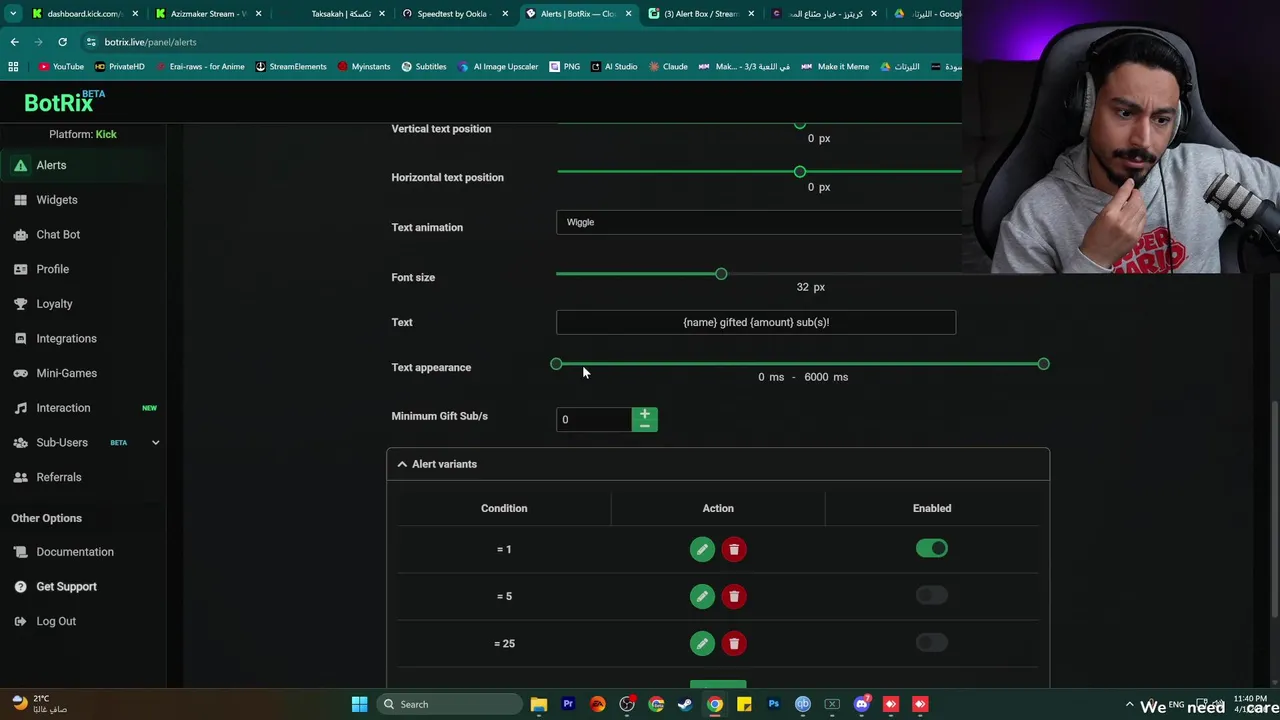The image size is (1280, 720).
Task: Increase Minimum Gift Sub/s with plus
Action: (645, 413)
